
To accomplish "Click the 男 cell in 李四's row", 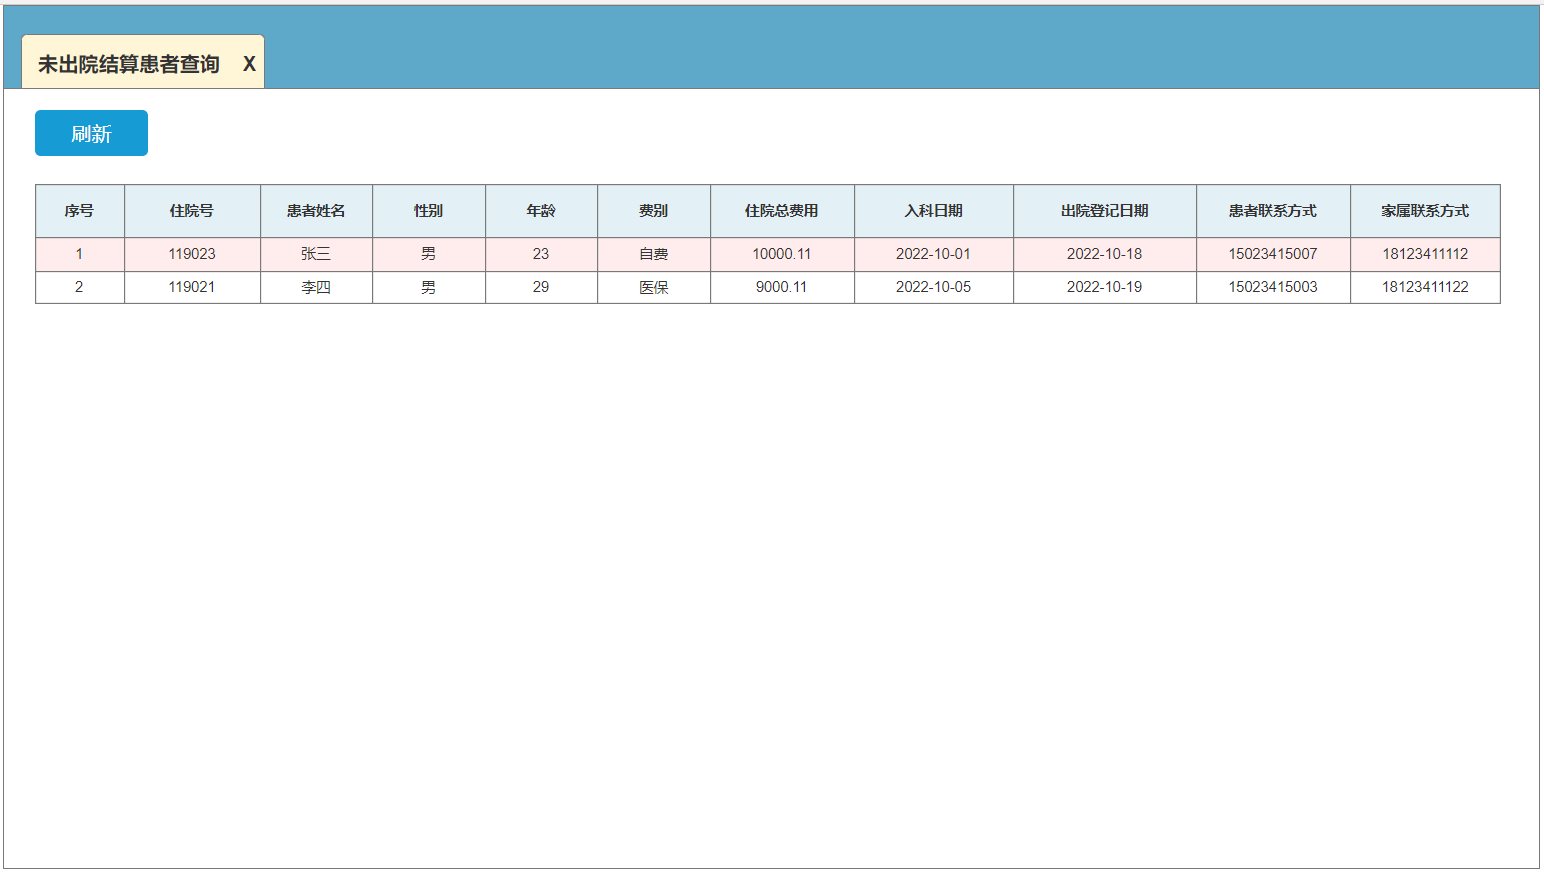I will (x=429, y=287).
